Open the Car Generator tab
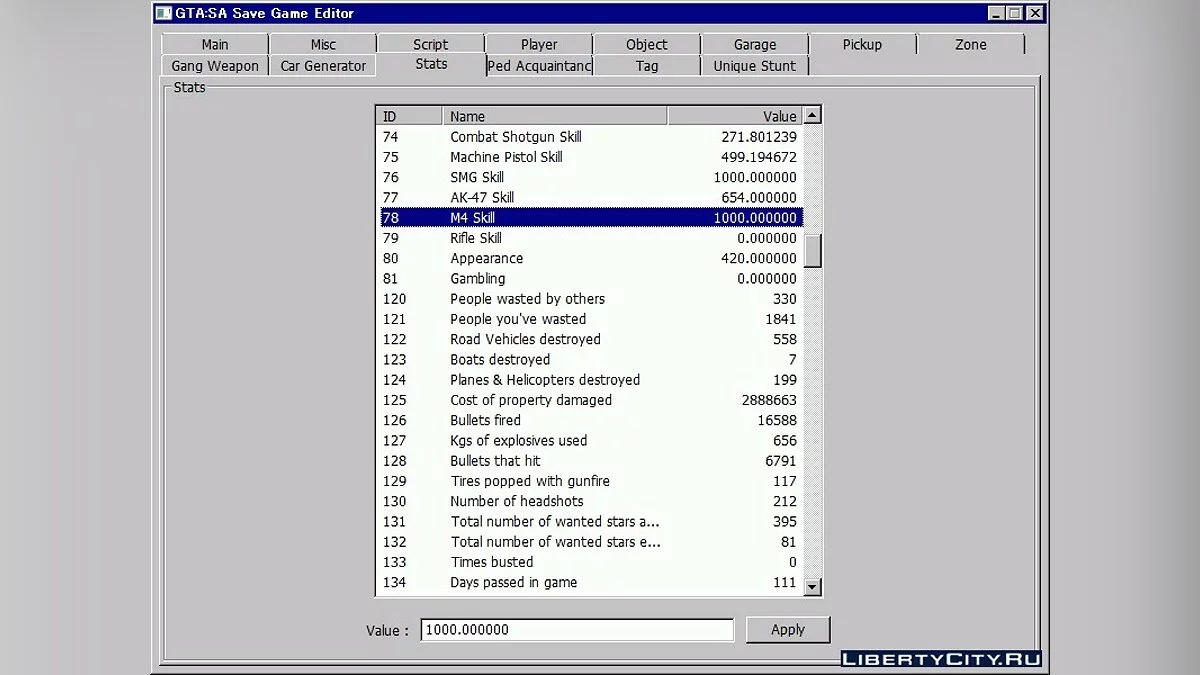Screen dimensions: 1200x675 pyautogui.click(x=323, y=66)
